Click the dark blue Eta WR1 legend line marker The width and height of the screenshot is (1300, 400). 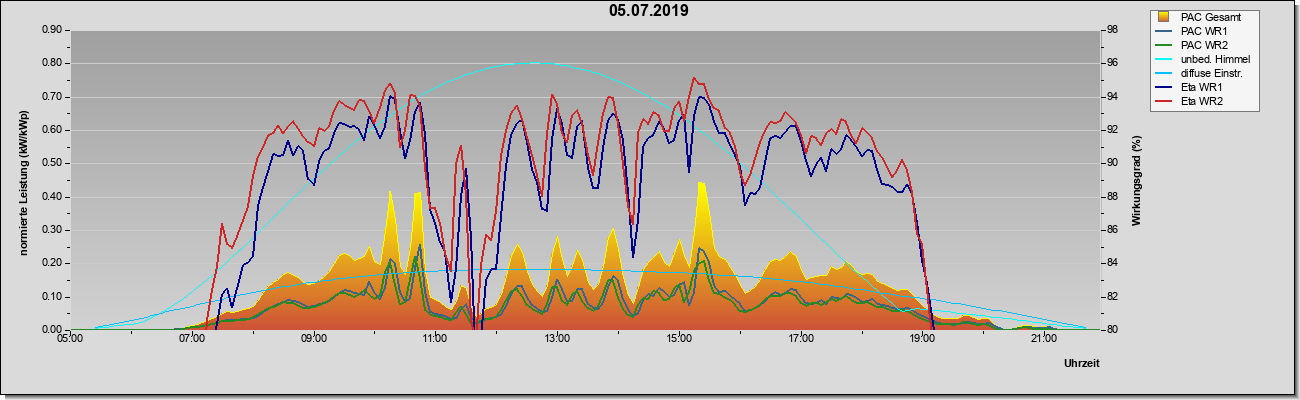1164,87
